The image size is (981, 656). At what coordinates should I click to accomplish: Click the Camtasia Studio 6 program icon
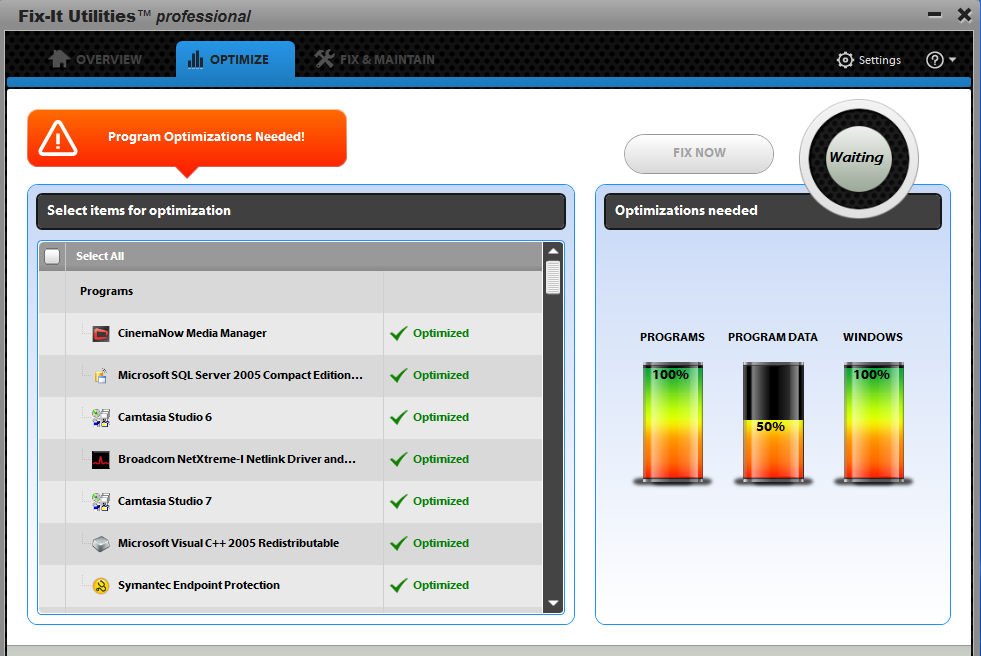[x=101, y=417]
